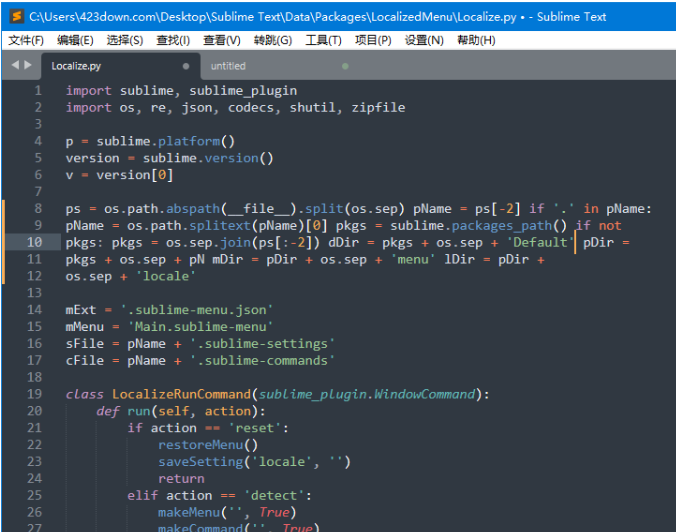Go to previous tab with left arrow
The width and height of the screenshot is (676, 532).
coord(16,65)
